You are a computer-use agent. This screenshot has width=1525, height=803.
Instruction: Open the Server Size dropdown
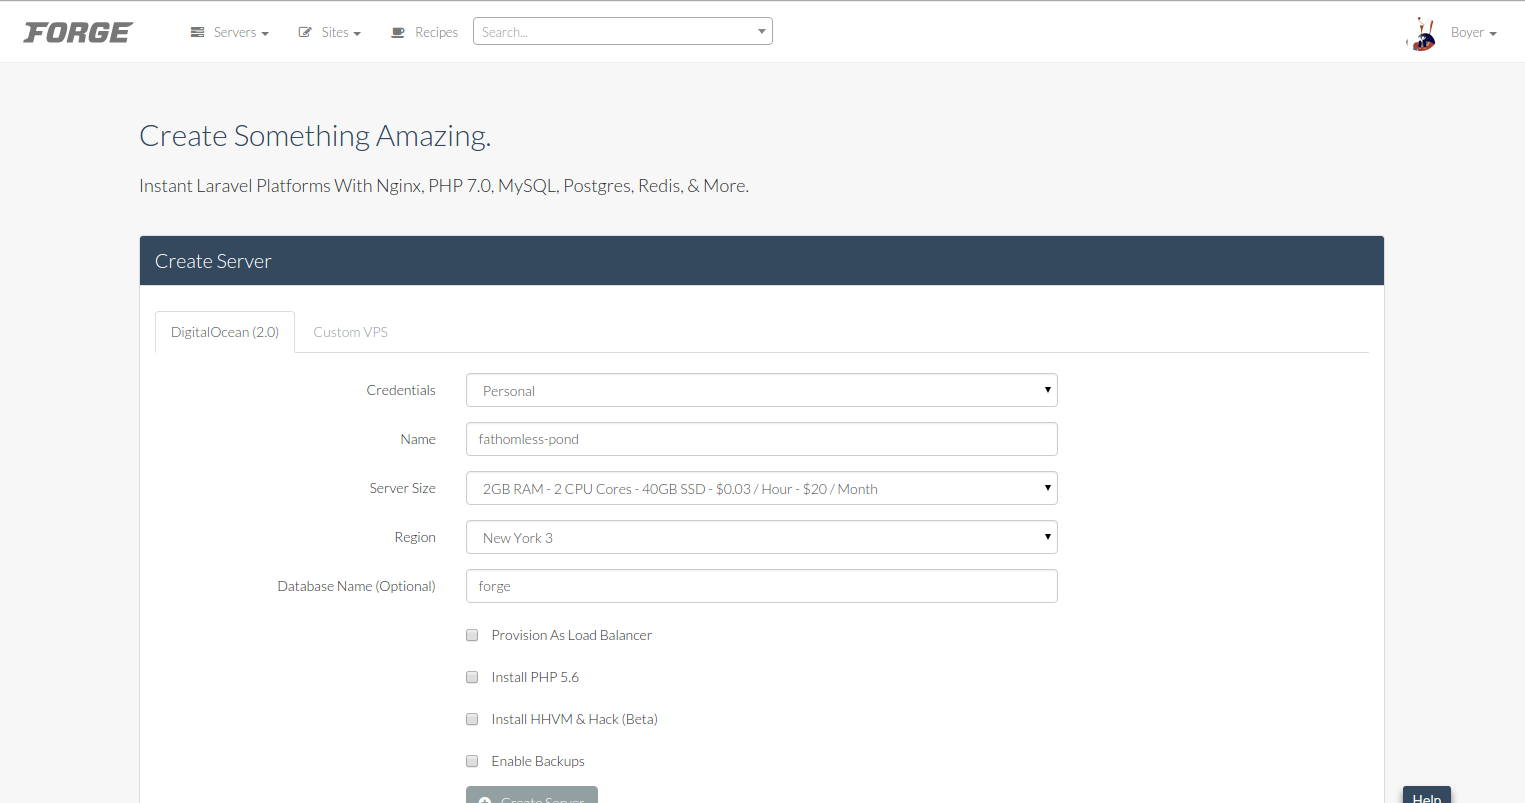[762, 488]
